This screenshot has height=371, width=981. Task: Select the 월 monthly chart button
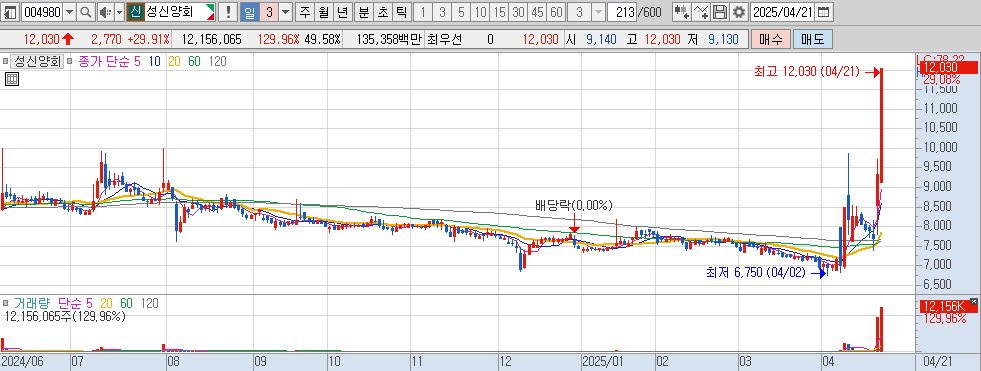323,12
